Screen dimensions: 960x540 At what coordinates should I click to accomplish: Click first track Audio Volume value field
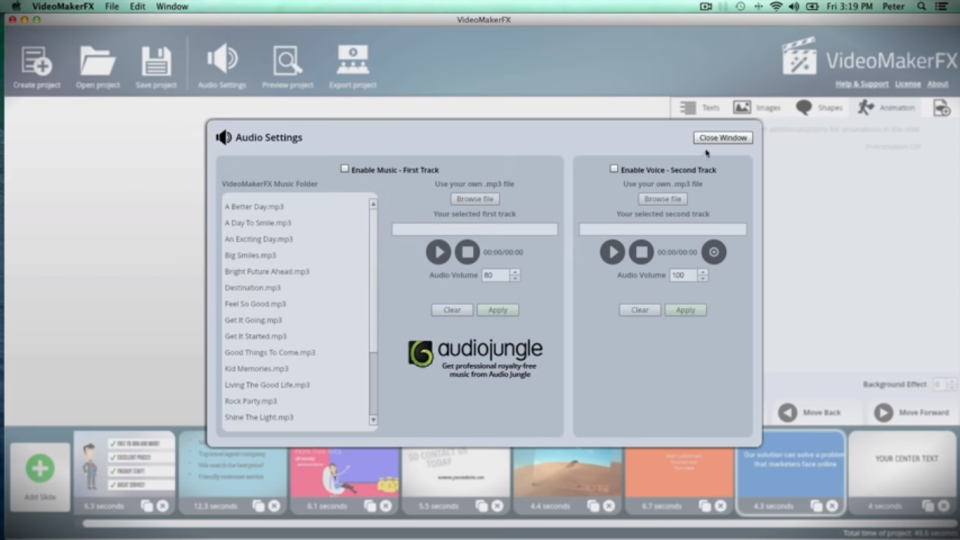[495, 275]
